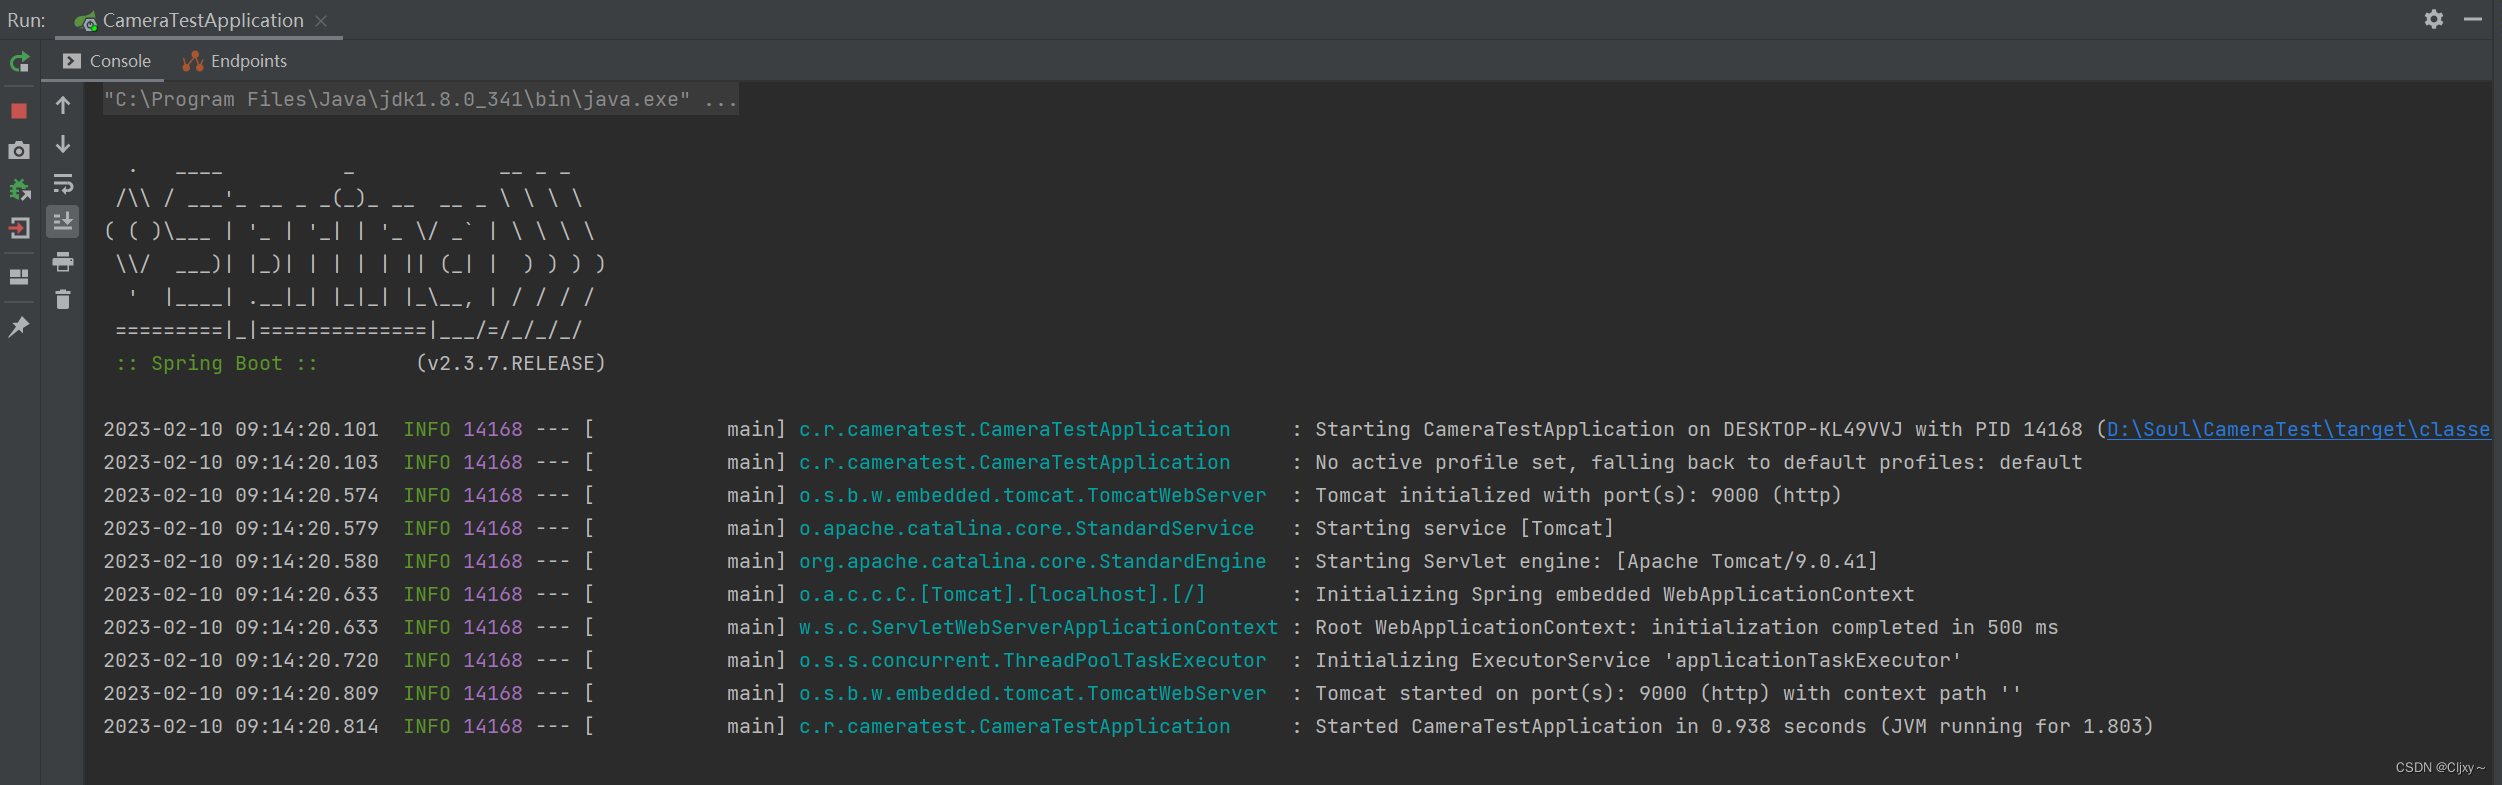Open the D:\Soul\CameraTest\target link

tap(2298, 429)
